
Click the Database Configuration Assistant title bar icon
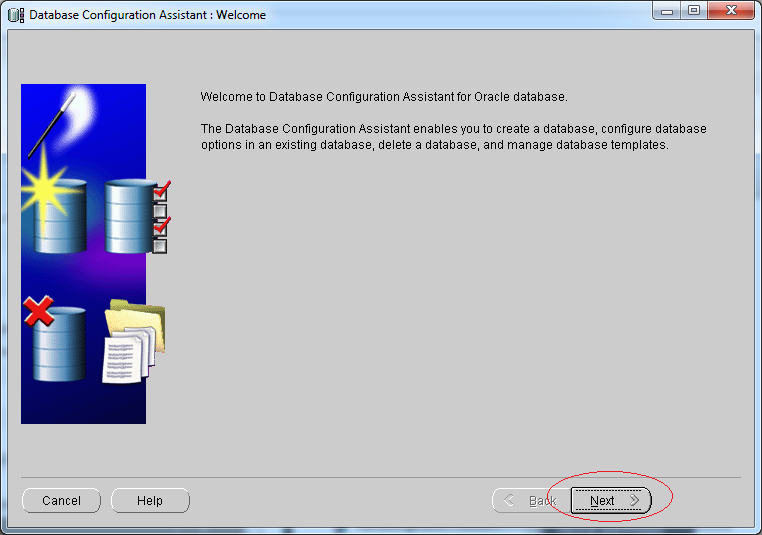point(16,15)
